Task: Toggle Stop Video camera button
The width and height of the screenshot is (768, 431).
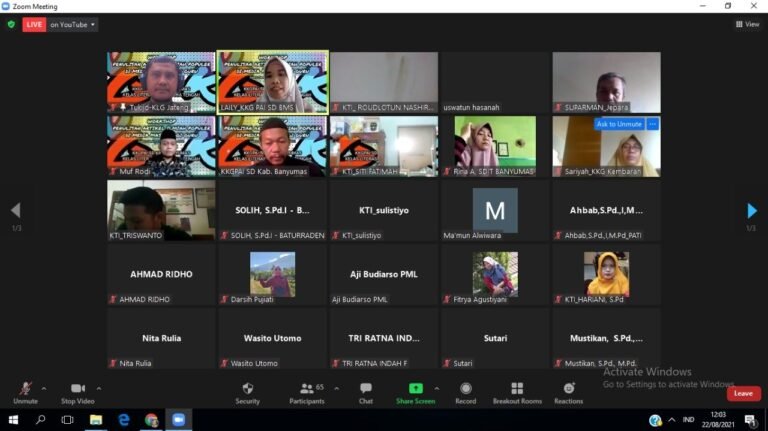Action: click(x=77, y=393)
